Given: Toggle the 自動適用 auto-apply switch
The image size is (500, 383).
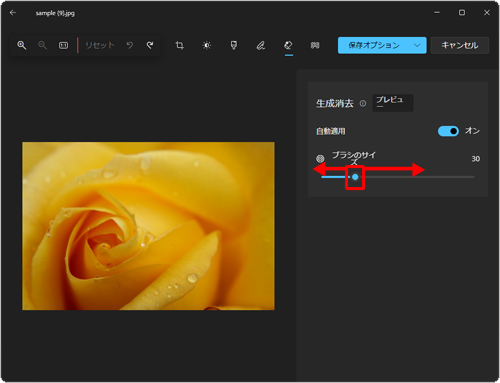Looking at the screenshot, I should (448, 131).
